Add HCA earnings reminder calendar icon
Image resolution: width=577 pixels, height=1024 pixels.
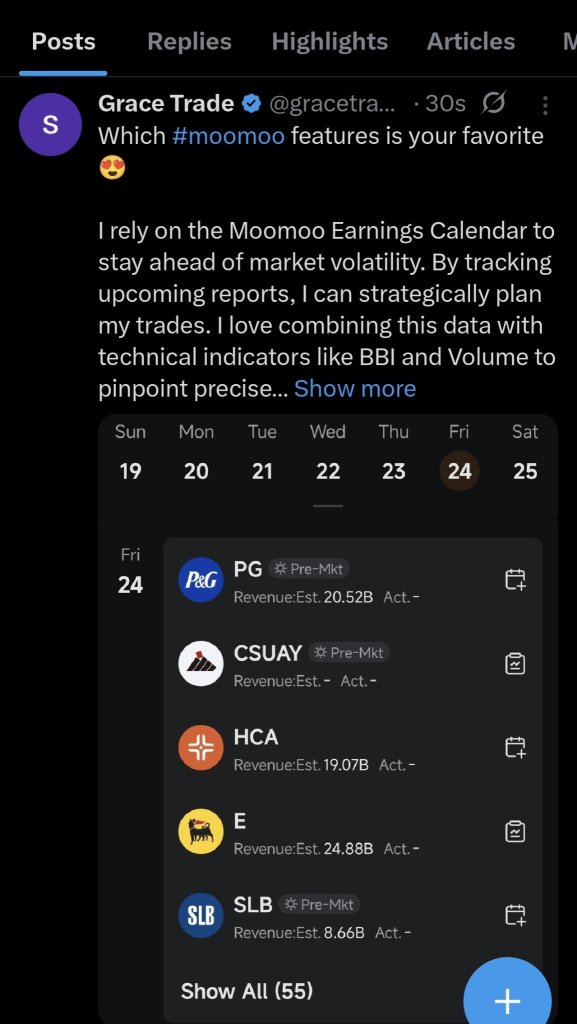[516, 747]
